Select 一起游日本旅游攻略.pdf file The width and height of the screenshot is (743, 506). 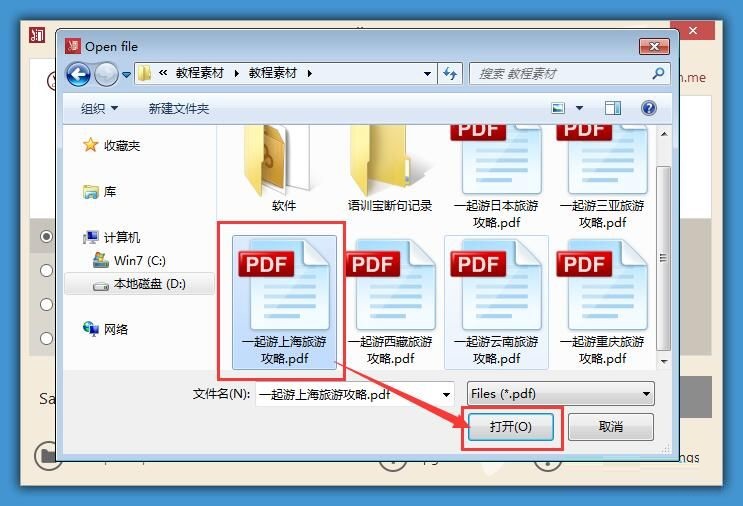pyautogui.click(x=496, y=177)
